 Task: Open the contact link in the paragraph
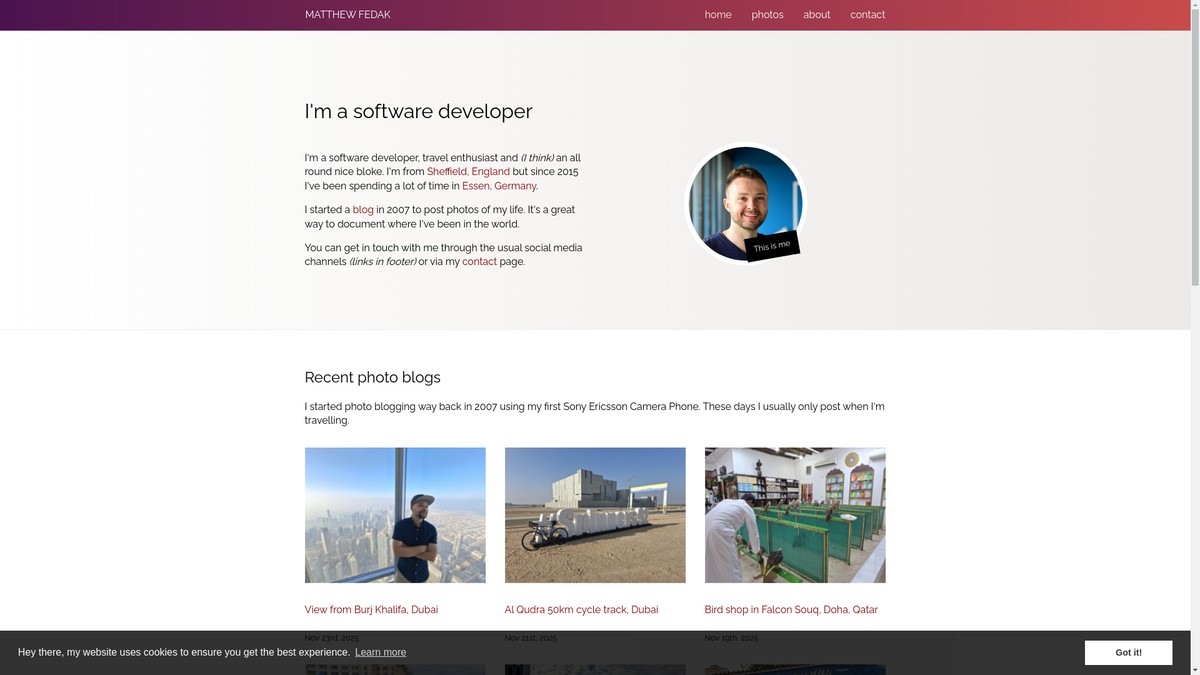pyautogui.click(x=479, y=262)
